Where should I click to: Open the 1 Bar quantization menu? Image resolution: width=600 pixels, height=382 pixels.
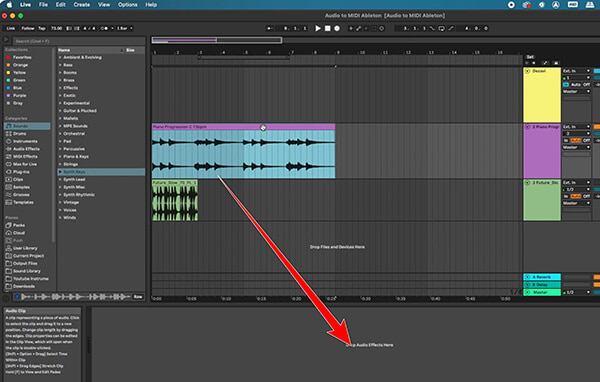tap(124, 28)
